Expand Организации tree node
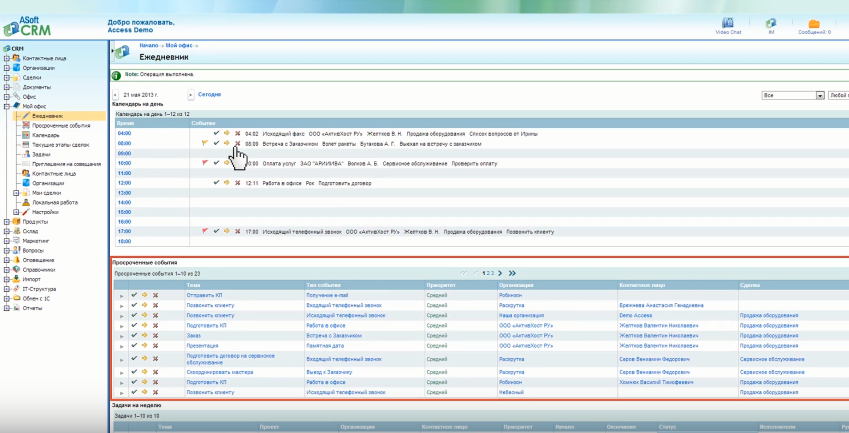This screenshot has width=849, height=433. [x=6, y=68]
